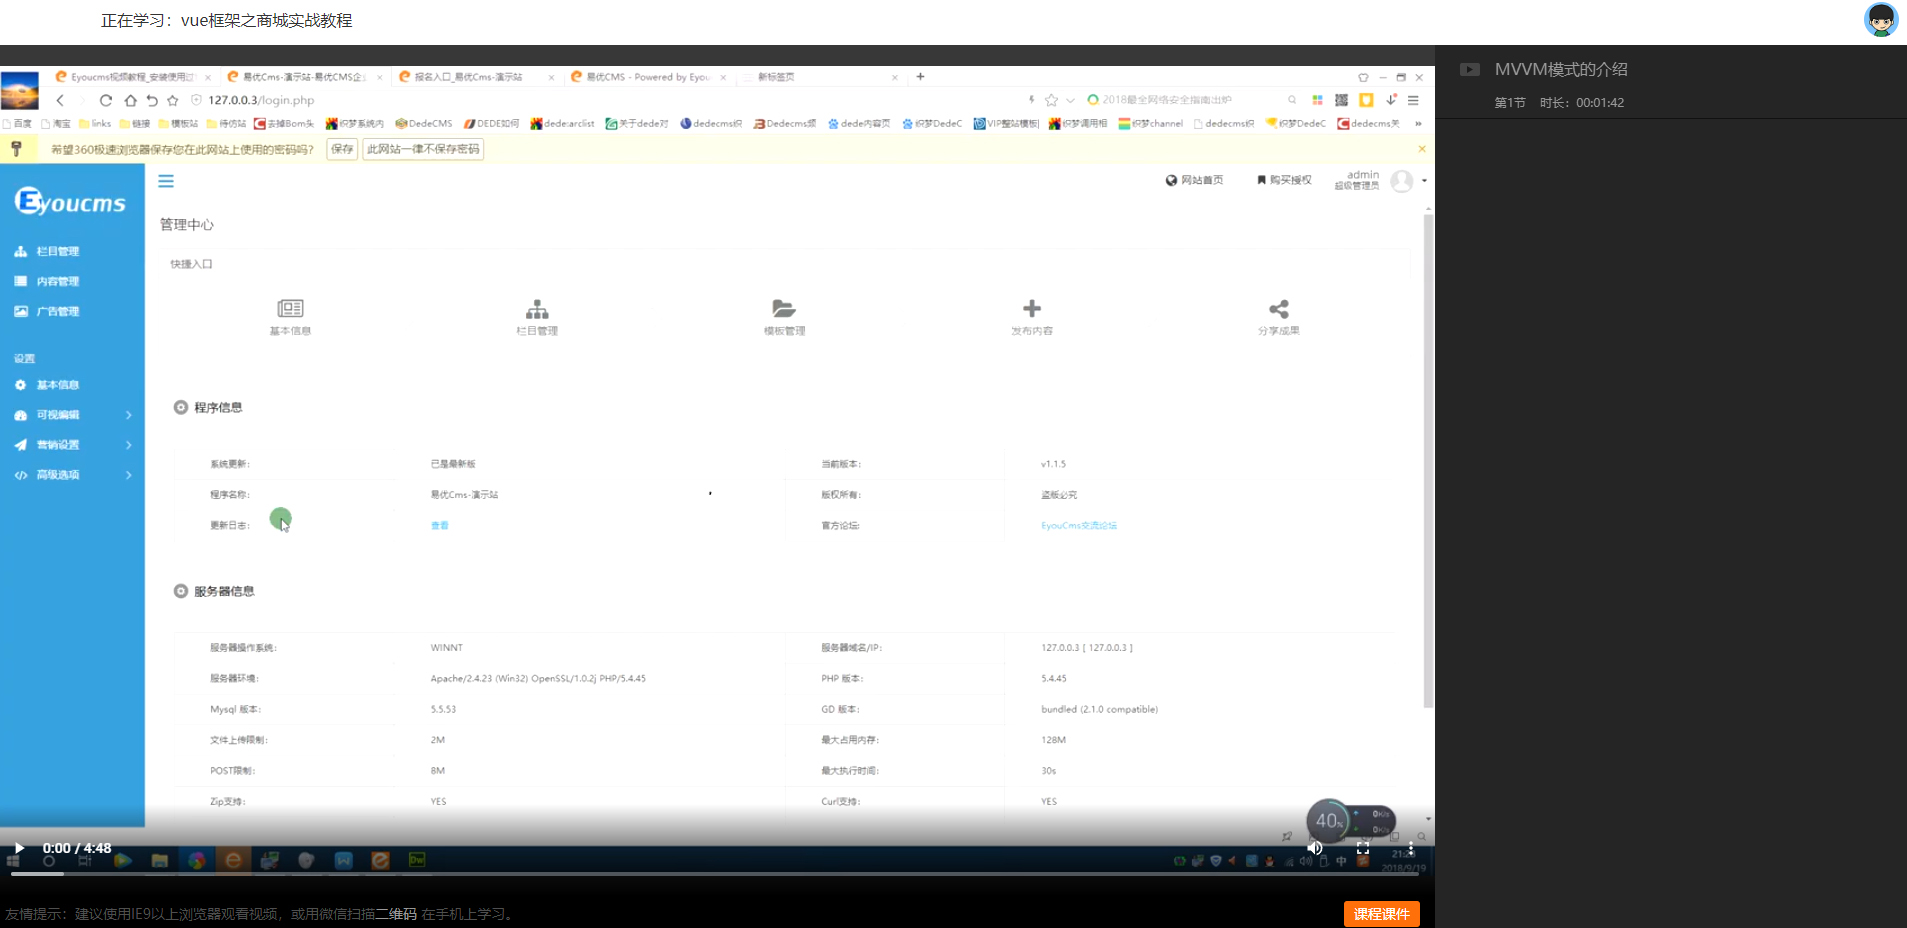Click the 栏目管理 sitemap quick entry icon
This screenshot has width=1907, height=928.
pos(537,309)
